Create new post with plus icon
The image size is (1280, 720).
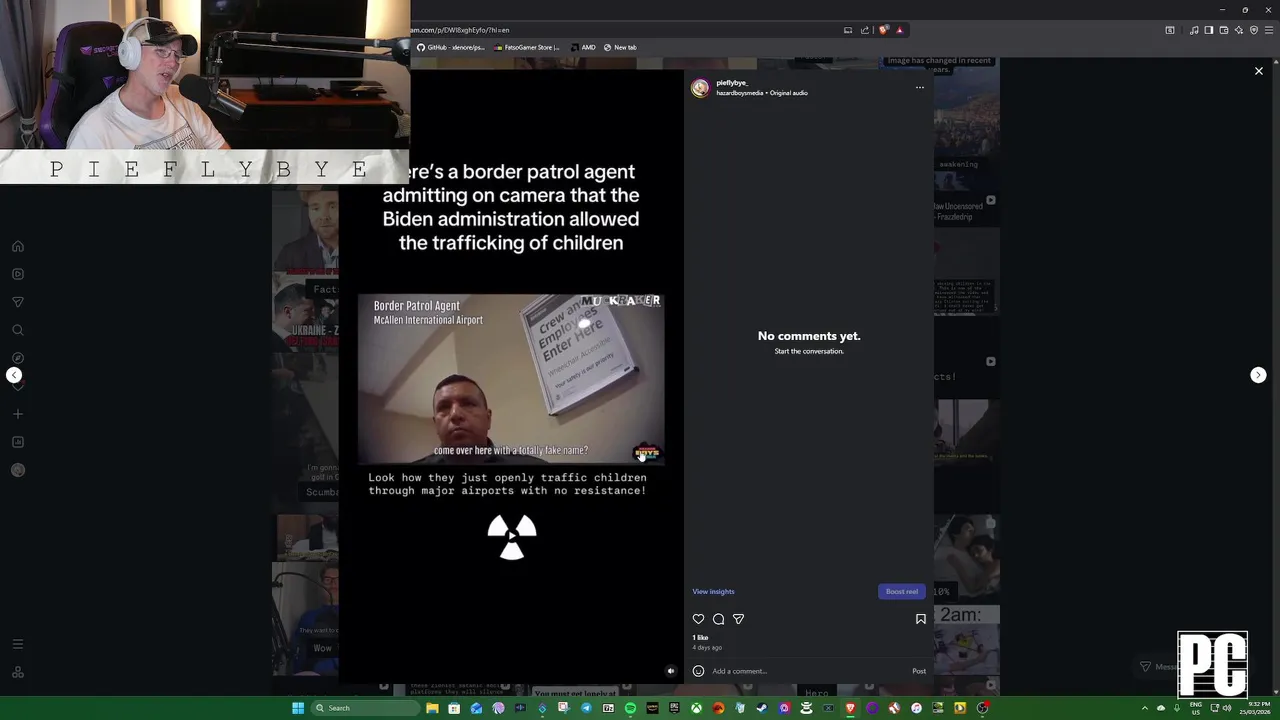[x=18, y=414]
